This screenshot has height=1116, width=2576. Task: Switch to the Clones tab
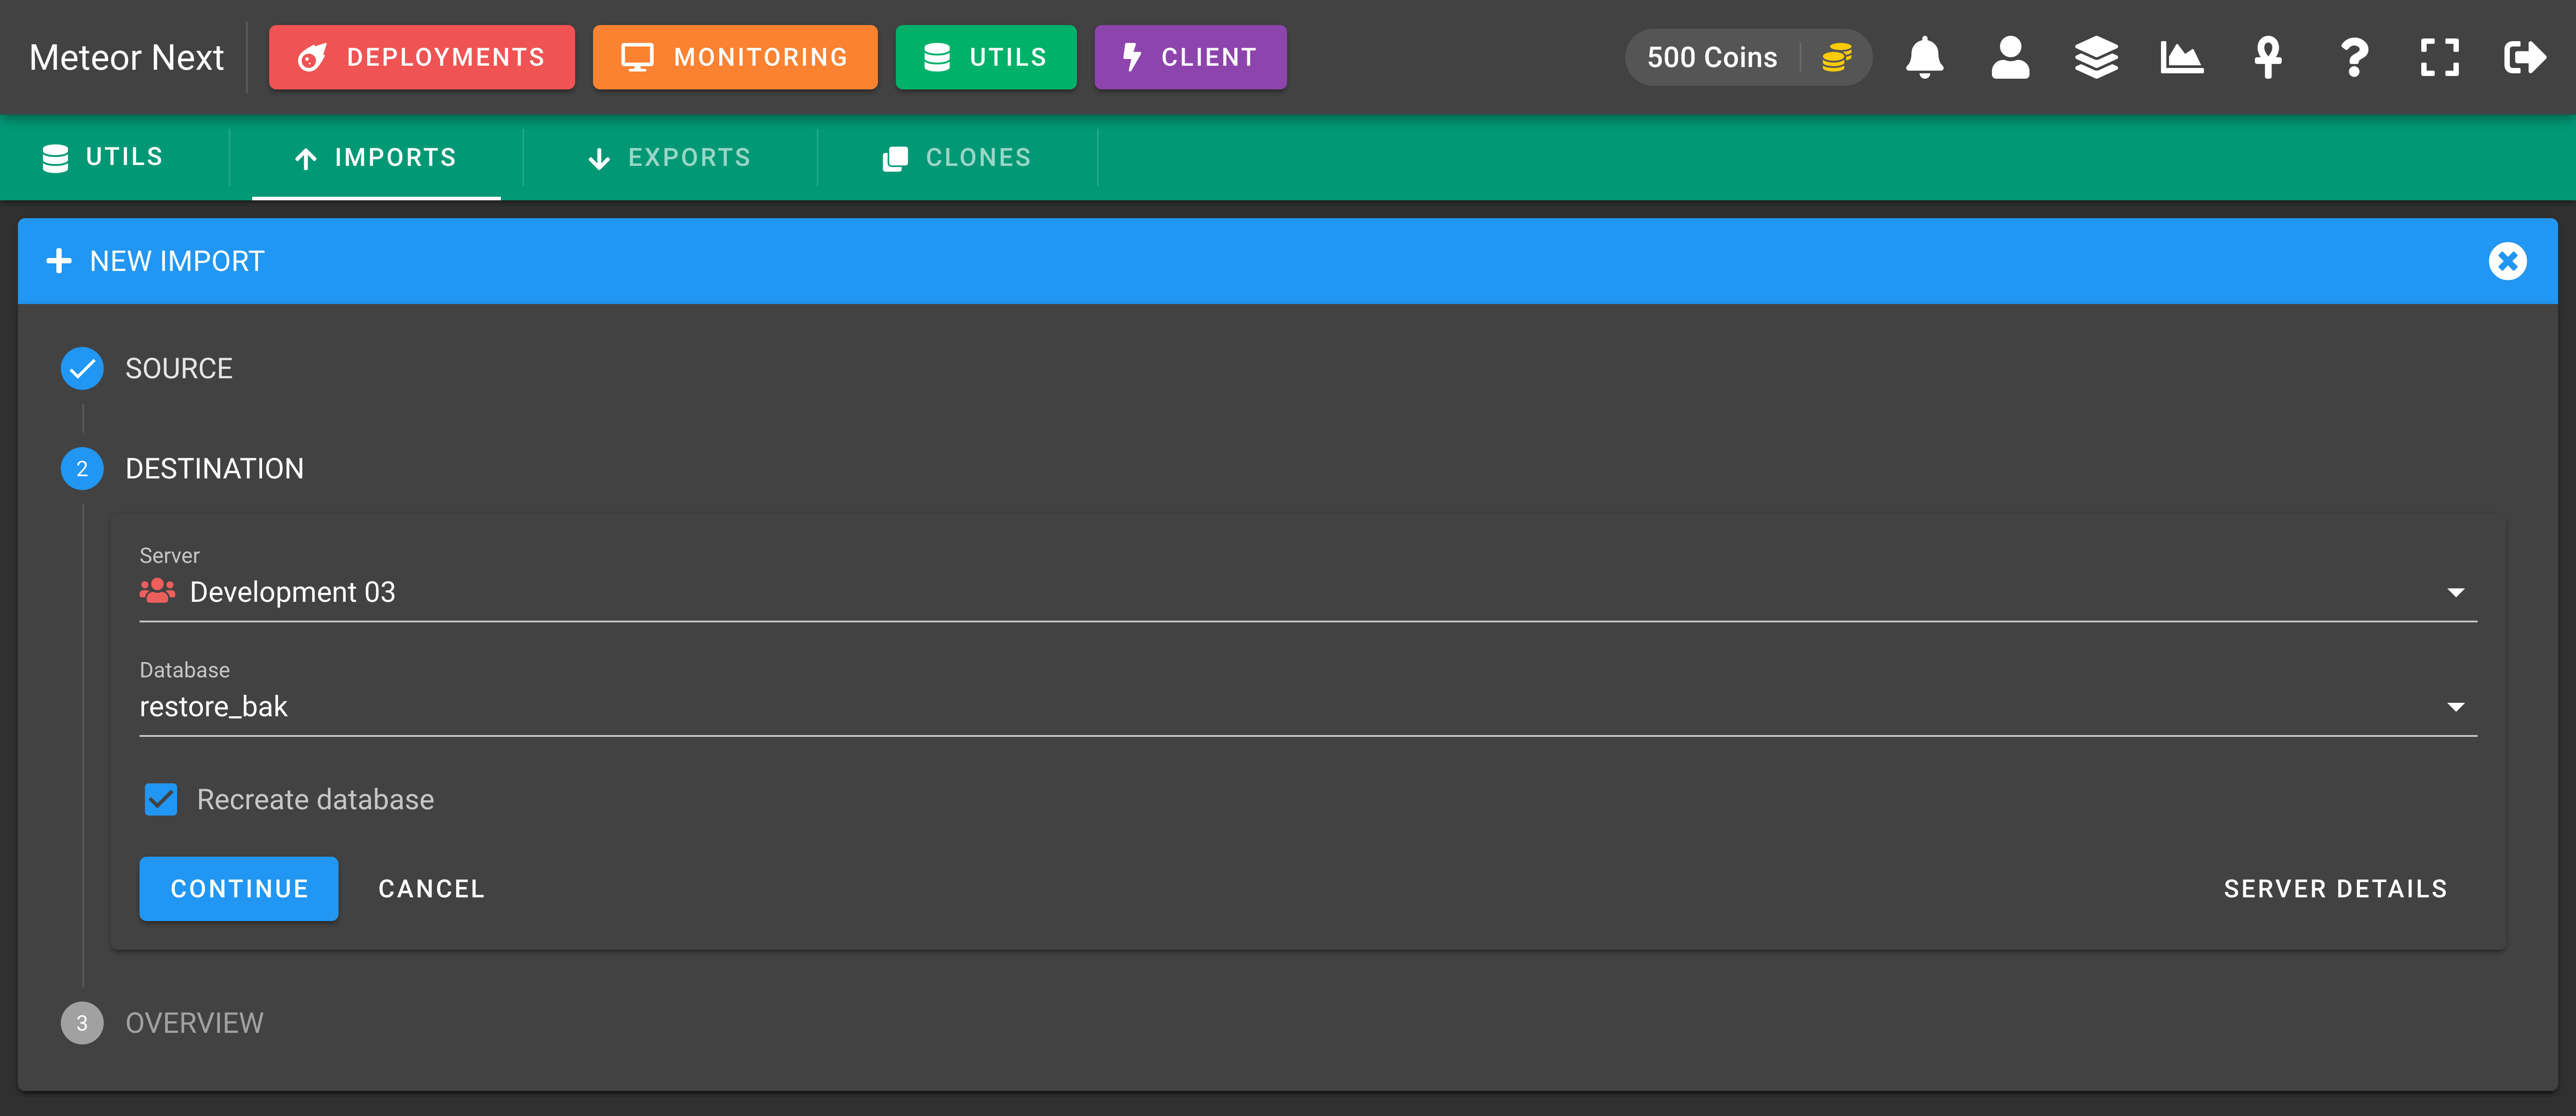coord(957,157)
